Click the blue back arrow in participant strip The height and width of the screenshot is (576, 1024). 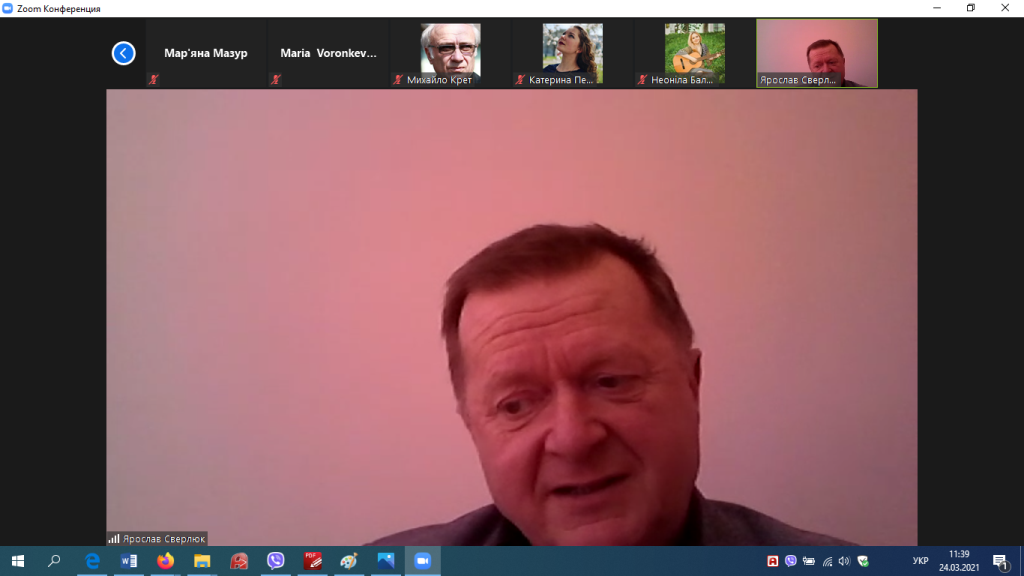point(123,53)
